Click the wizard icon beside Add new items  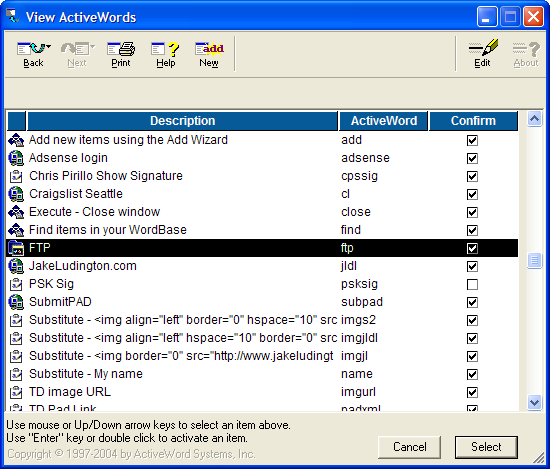tap(16, 140)
